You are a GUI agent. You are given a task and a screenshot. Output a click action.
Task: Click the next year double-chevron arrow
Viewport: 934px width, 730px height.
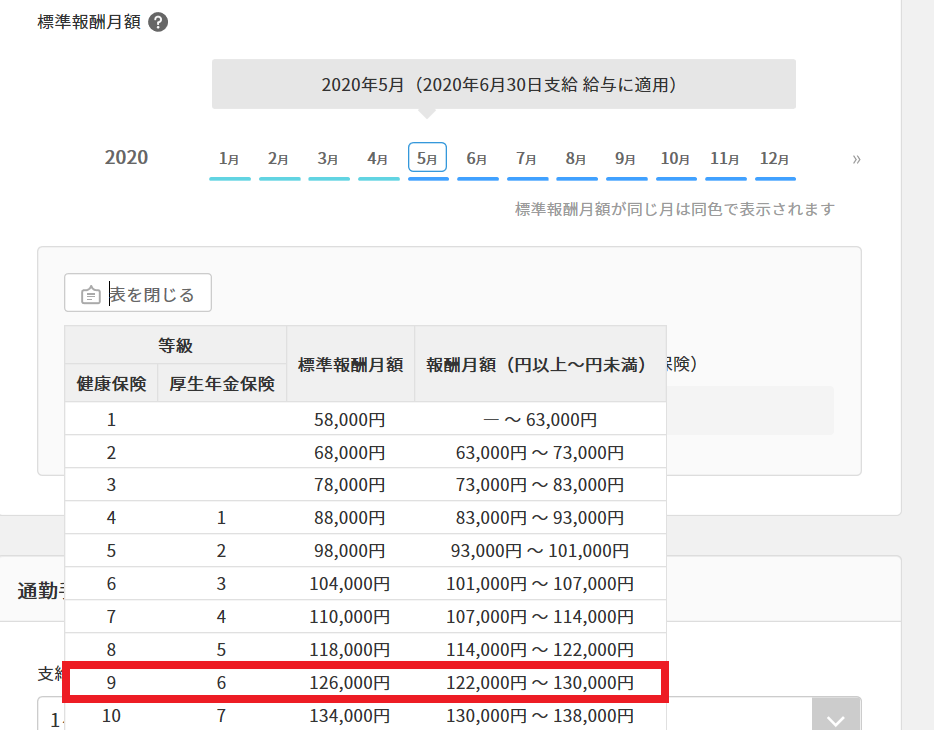tap(856, 158)
